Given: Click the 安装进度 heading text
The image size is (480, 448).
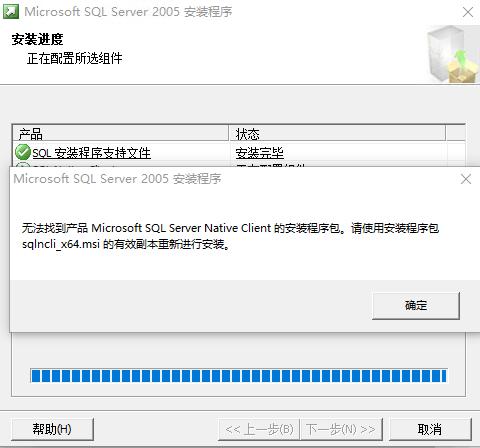Looking at the screenshot, I should click(37, 39).
